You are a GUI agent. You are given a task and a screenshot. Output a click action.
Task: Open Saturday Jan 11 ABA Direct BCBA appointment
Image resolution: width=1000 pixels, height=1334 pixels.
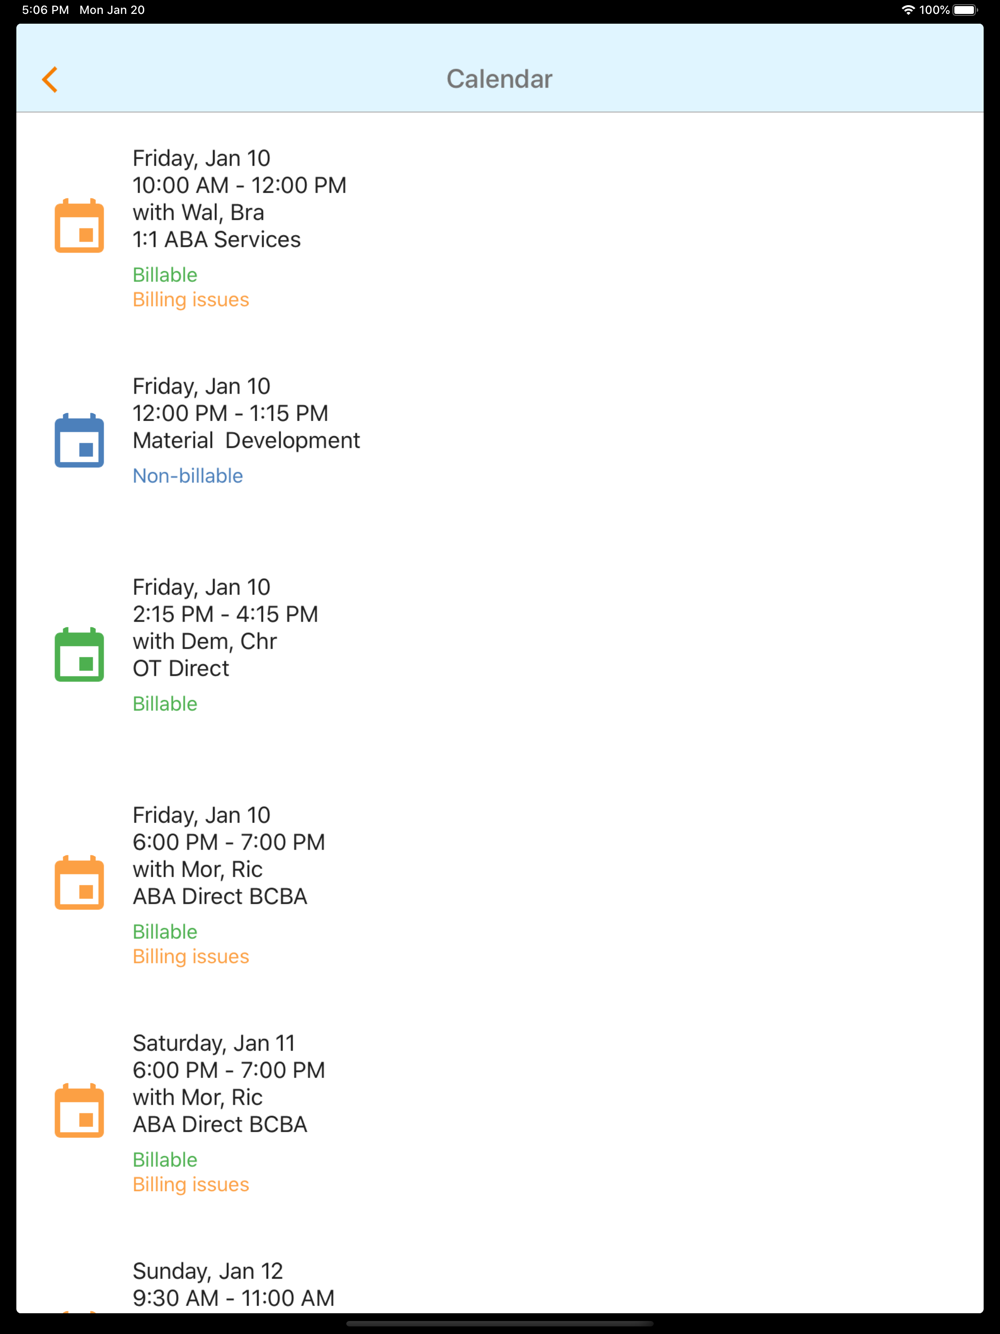(x=220, y=1124)
